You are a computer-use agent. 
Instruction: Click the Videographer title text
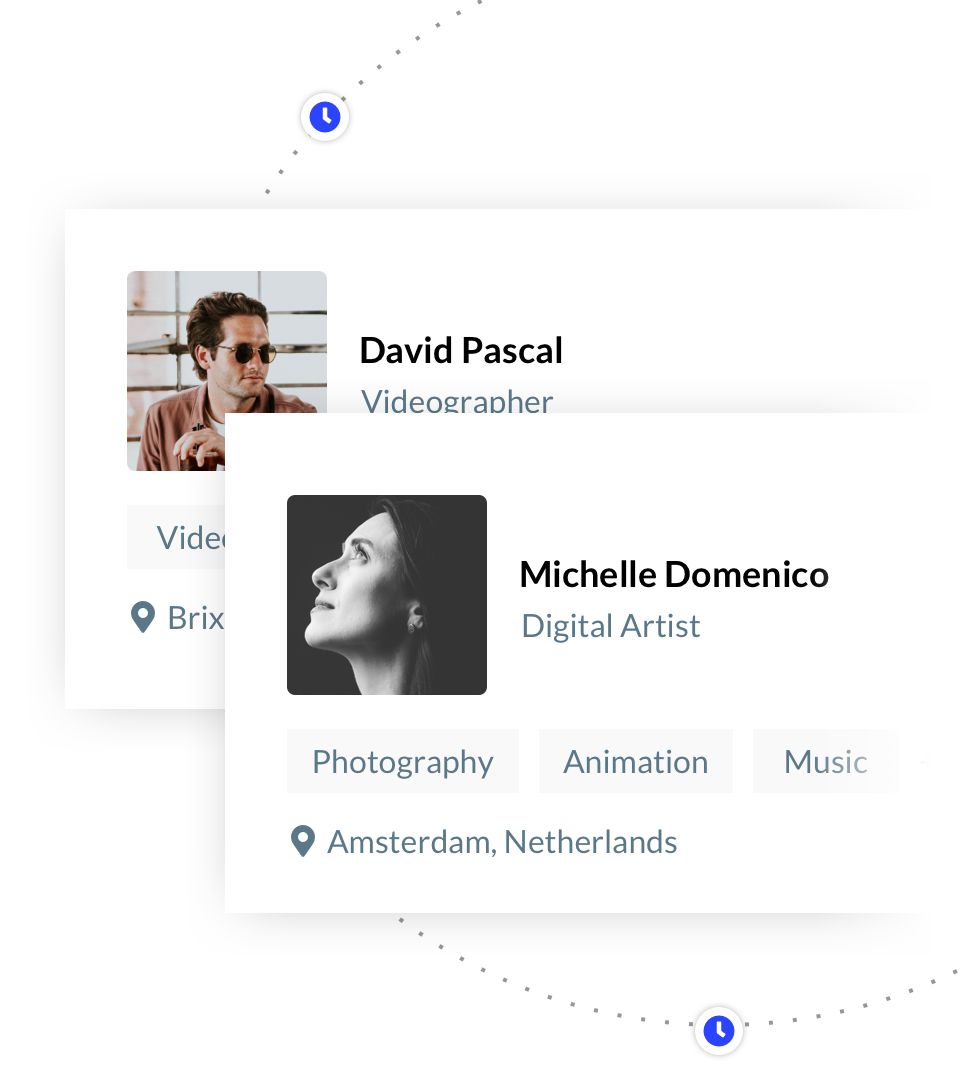[457, 401]
